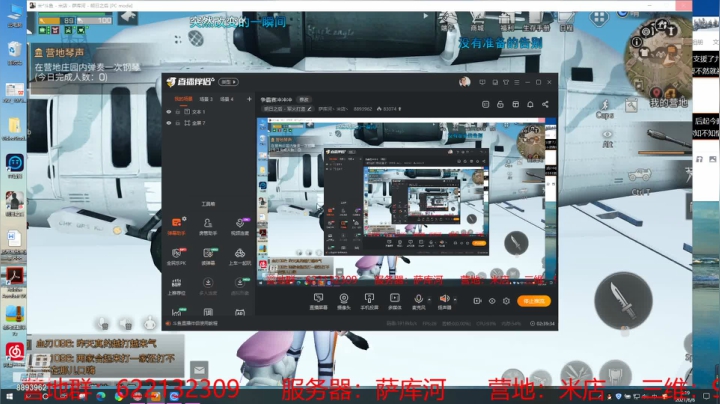
Task: Open the purple-badged tool in the toolbox
Action: pos(240,226)
